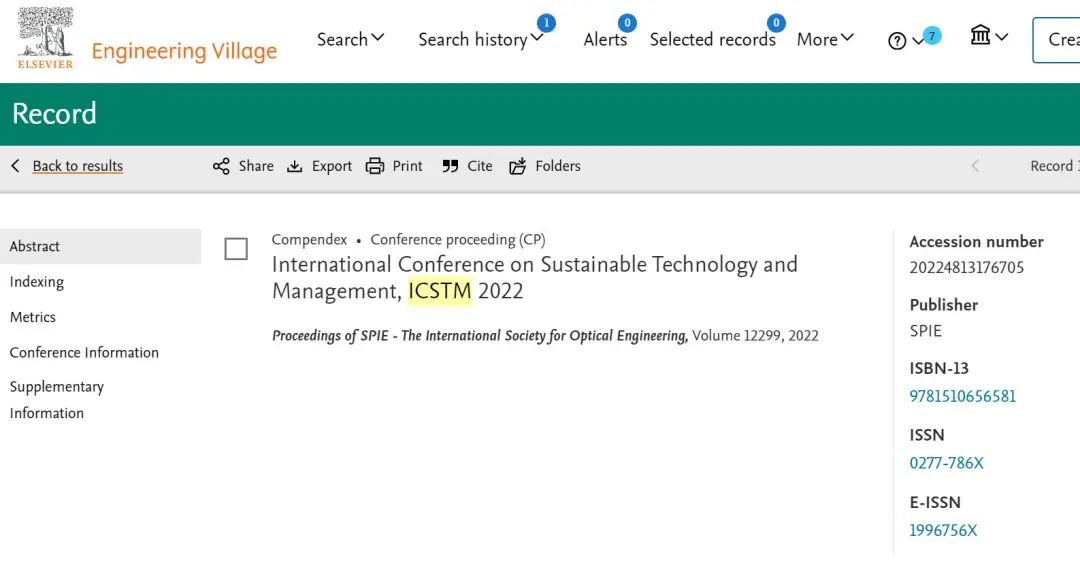Image resolution: width=1080 pixels, height=570 pixels.
Task: Open the Engineering Village home link
Action: pos(184,51)
